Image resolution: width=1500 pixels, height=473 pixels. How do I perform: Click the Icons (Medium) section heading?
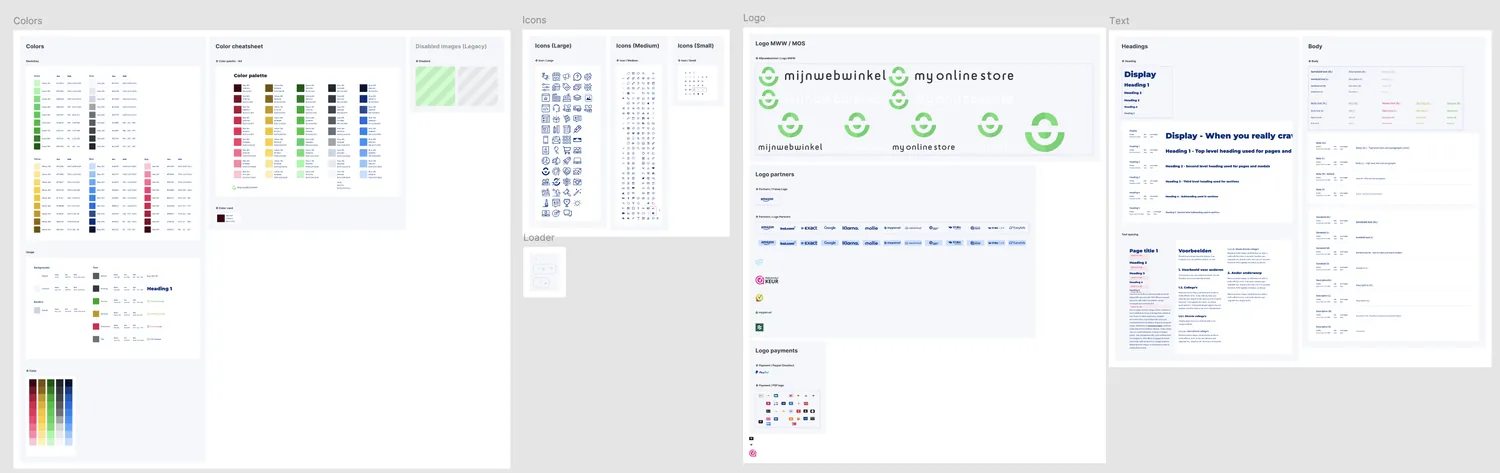coord(637,46)
